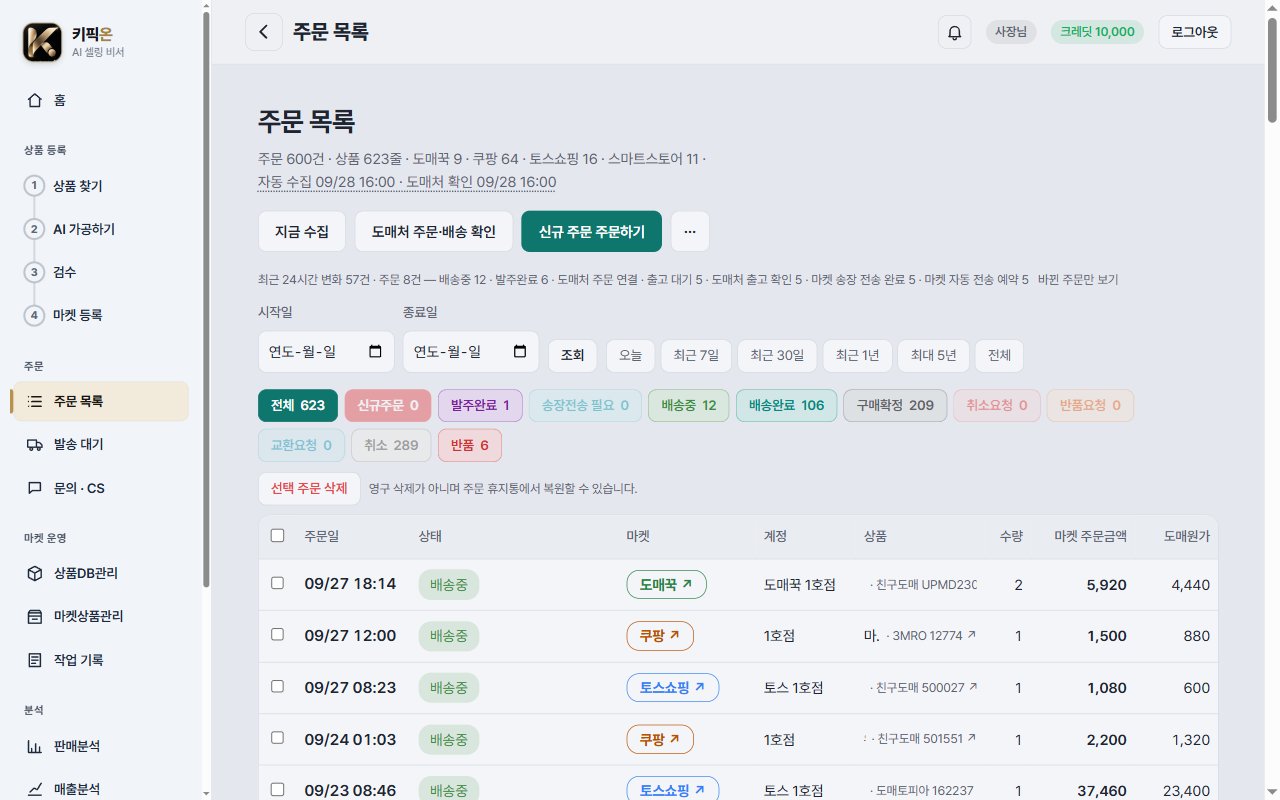Toggle the select-all checkbox in table header

pos(278,536)
